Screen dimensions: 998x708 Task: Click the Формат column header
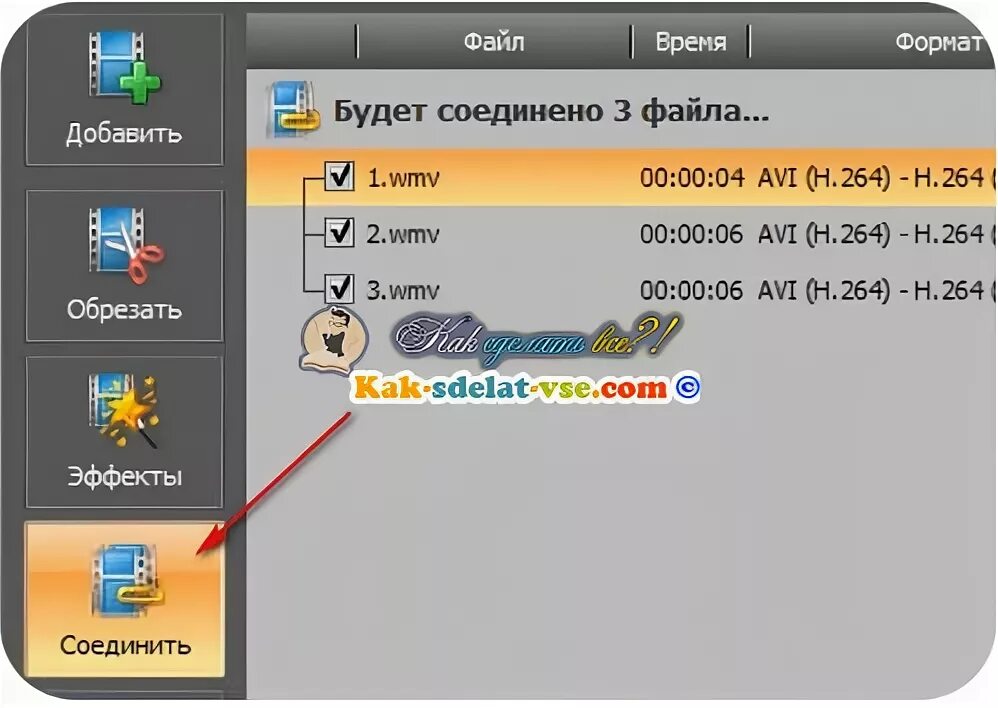(x=937, y=42)
